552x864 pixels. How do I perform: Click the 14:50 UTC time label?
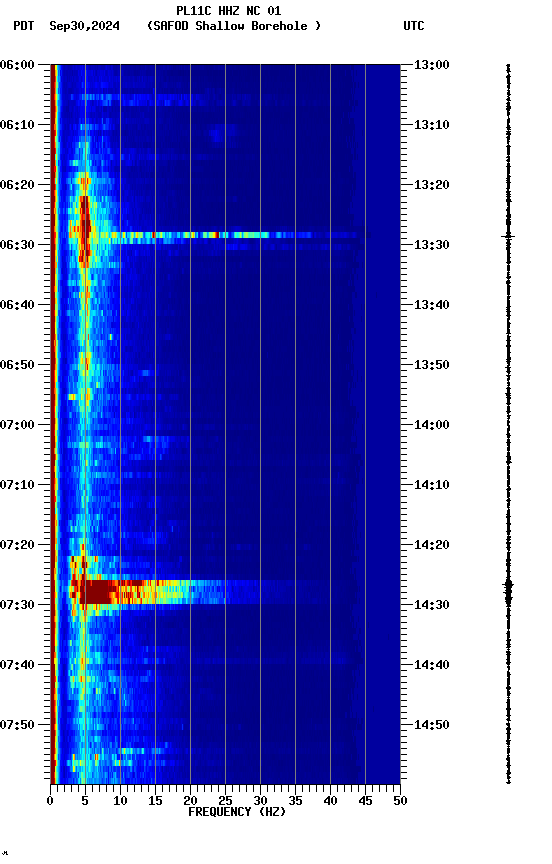(432, 726)
